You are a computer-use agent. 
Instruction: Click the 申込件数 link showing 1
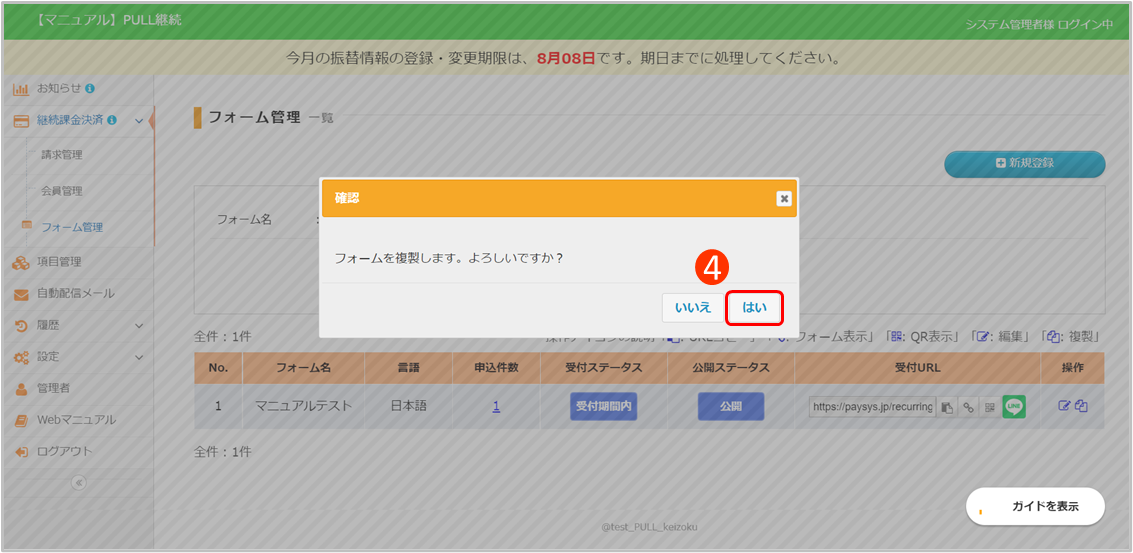tap(496, 407)
